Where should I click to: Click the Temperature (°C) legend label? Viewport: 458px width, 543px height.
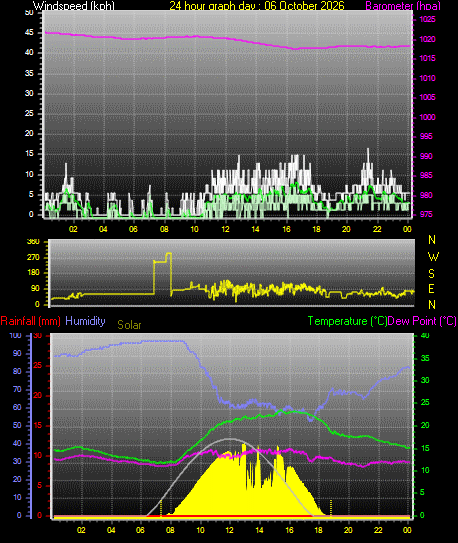[347, 321]
